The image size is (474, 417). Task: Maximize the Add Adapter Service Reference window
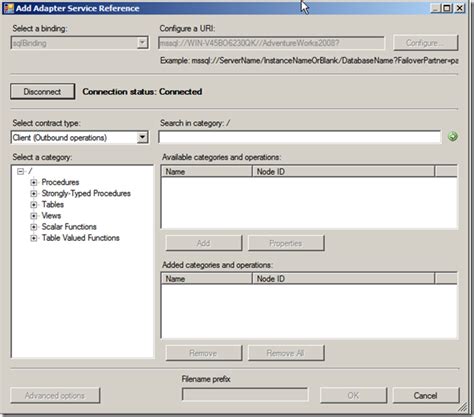[447, 8]
